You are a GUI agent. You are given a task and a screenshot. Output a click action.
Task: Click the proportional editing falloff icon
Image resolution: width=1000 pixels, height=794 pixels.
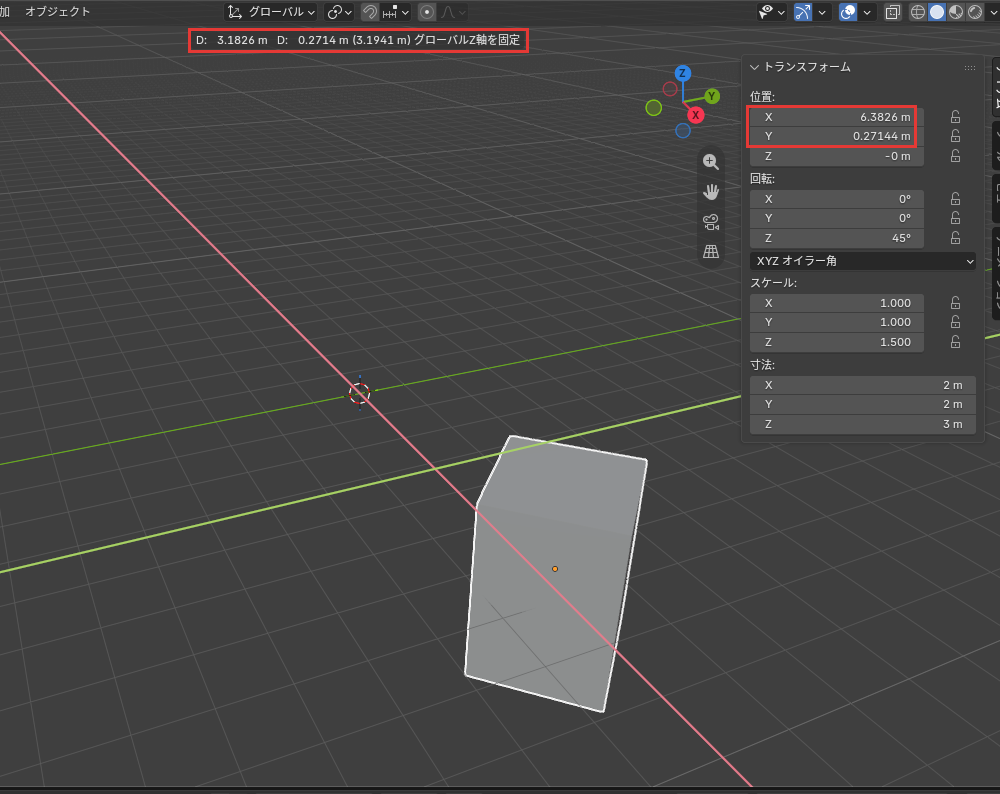(x=453, y=12)
